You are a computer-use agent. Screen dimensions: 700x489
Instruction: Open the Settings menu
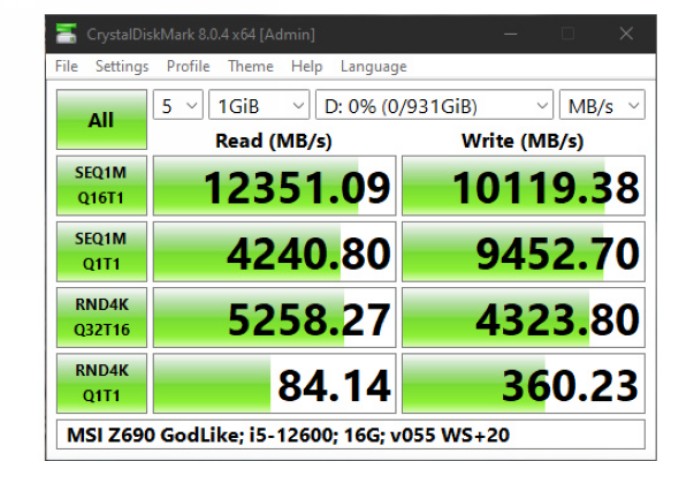point(122,66)
